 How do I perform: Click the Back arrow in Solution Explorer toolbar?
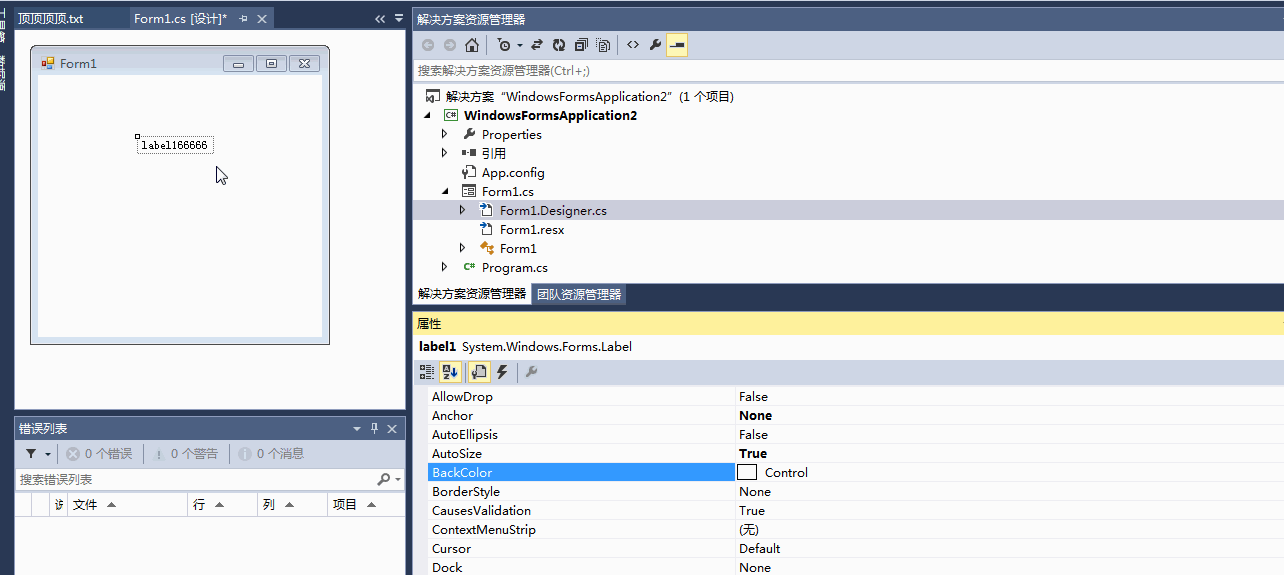pyautogui.click(x=428, y=45)
